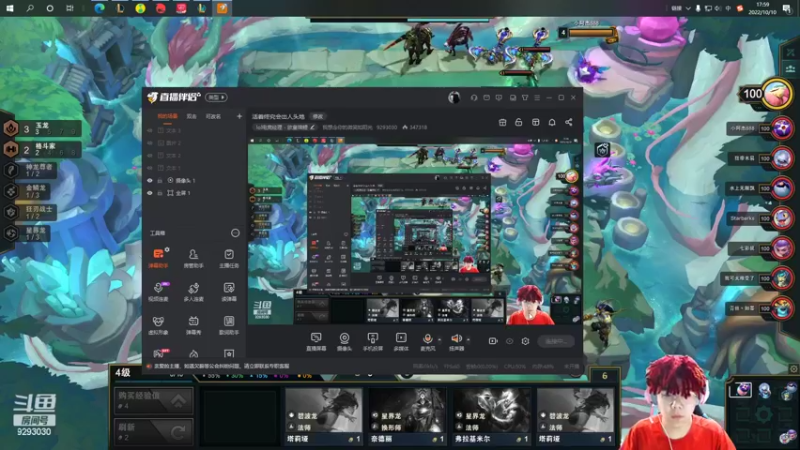Select the third scene tab
The width and height of the screenshot is (800, 450).
[213, 116]
